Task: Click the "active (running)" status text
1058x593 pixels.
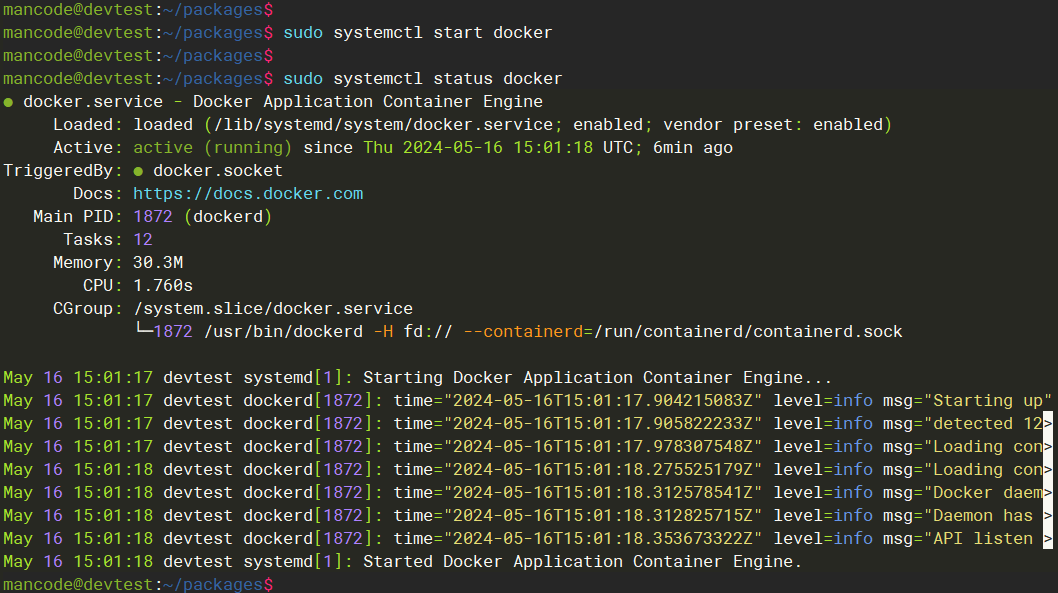Action: point(212,148)
